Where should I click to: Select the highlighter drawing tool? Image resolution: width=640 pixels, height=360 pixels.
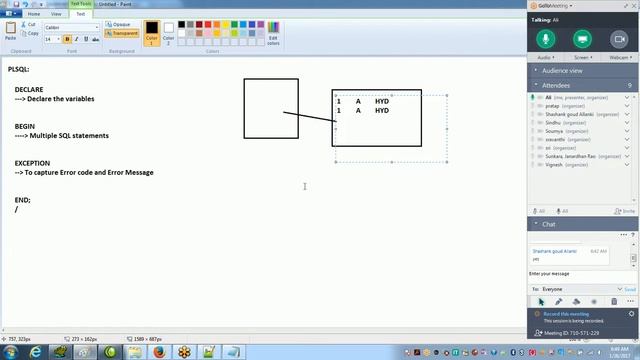coord(576,302)
